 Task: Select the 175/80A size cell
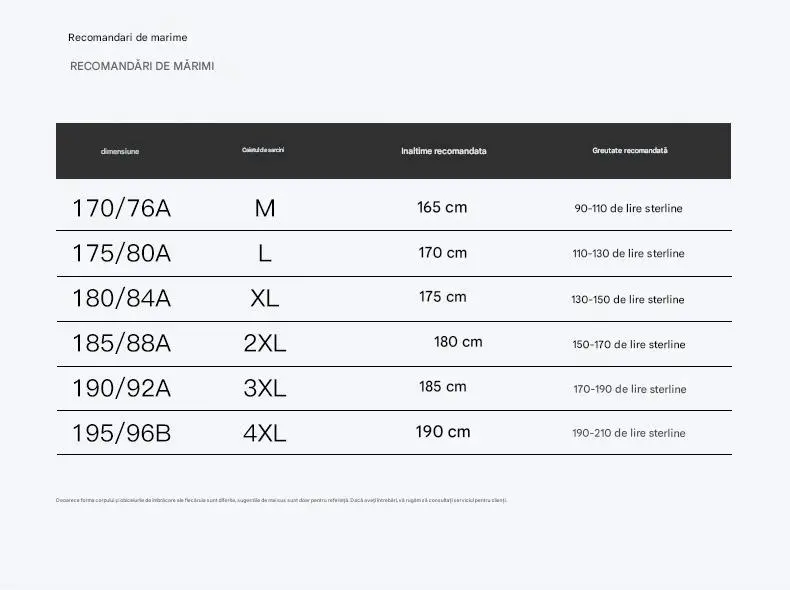pos(121,253)
